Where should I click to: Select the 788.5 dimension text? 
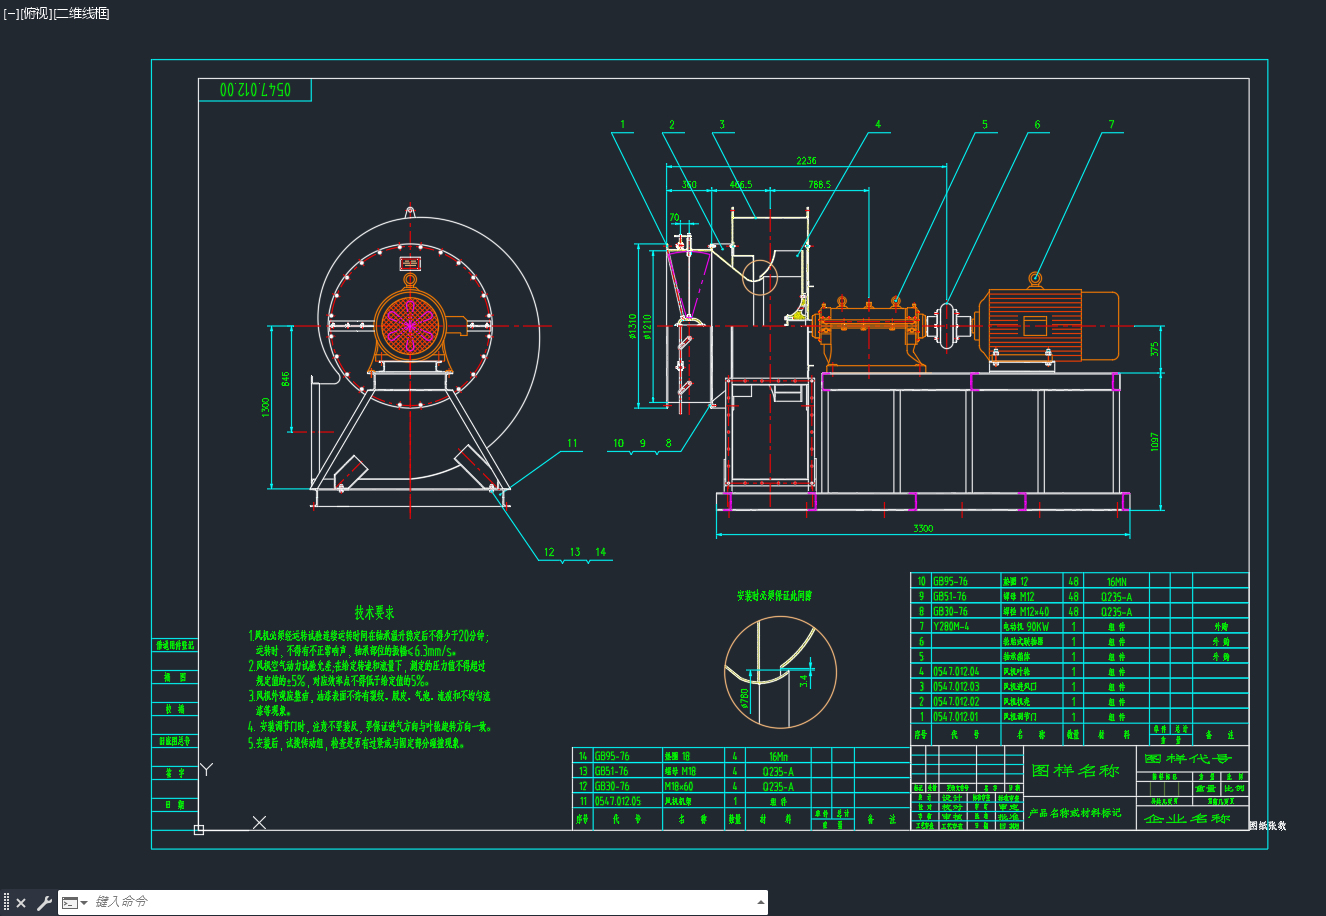819,184
